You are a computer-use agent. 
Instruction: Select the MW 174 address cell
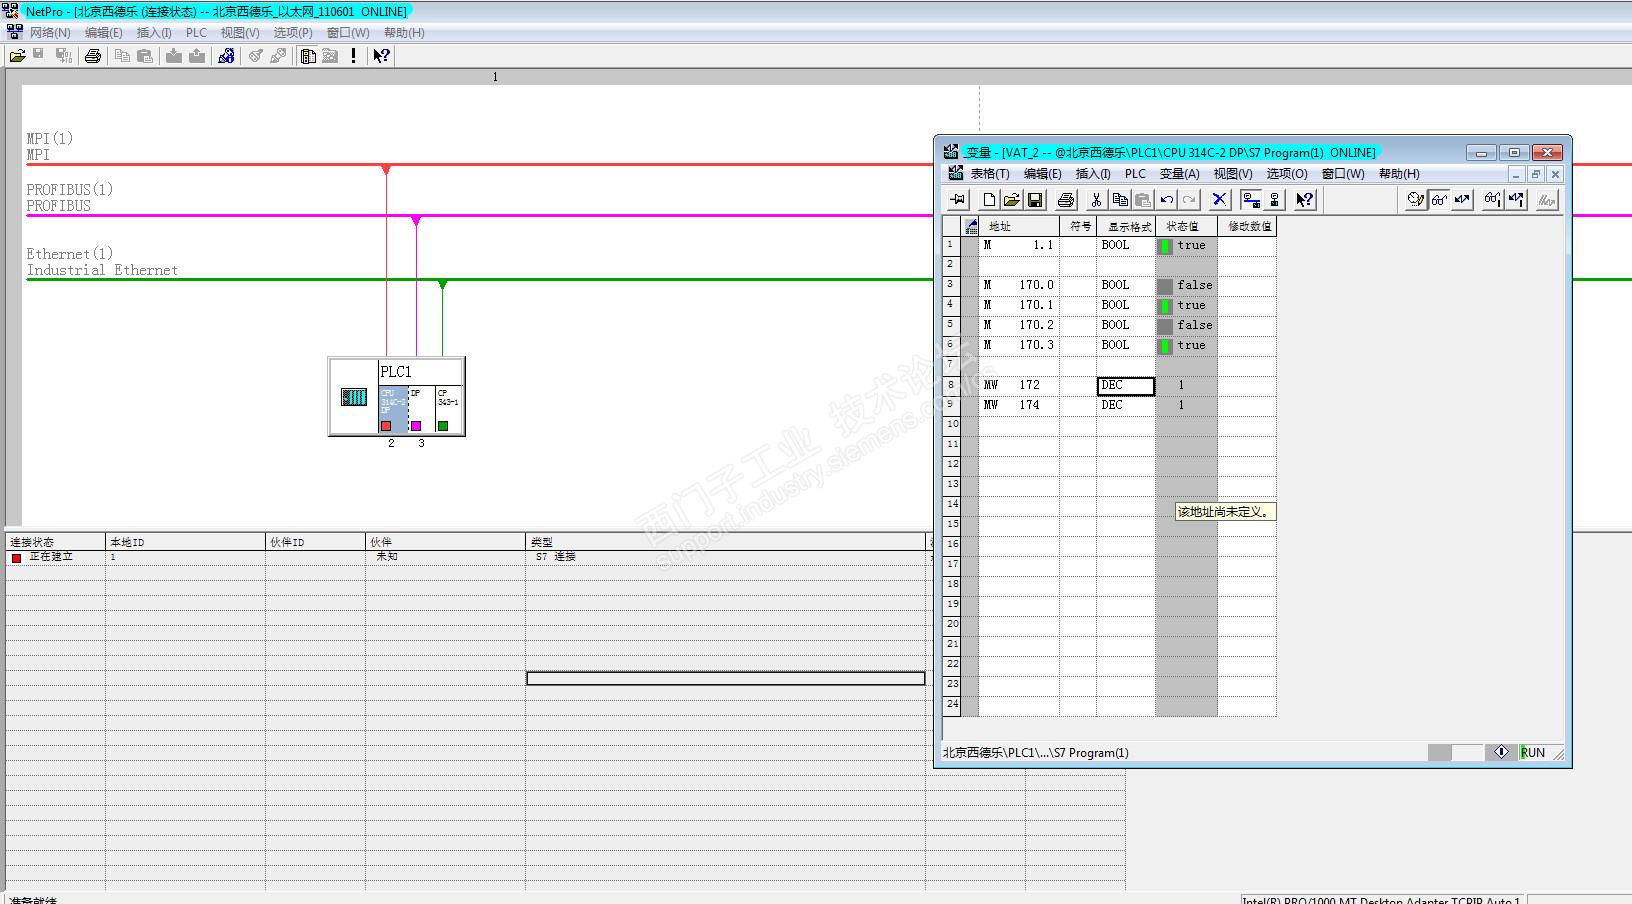(1019, 406)
